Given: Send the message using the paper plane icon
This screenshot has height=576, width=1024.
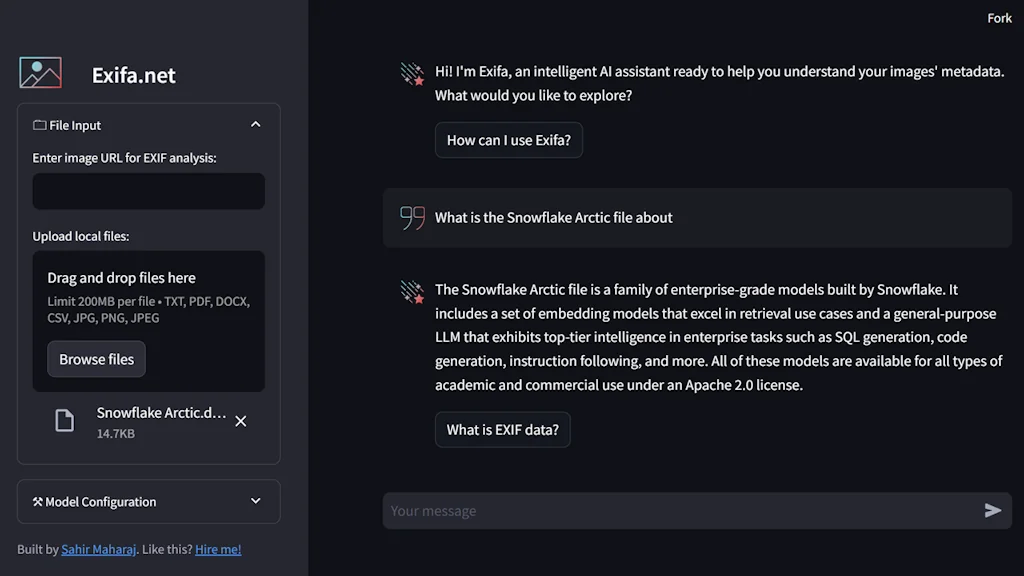Looking at the screenshot, I should [x=993, y=510].
